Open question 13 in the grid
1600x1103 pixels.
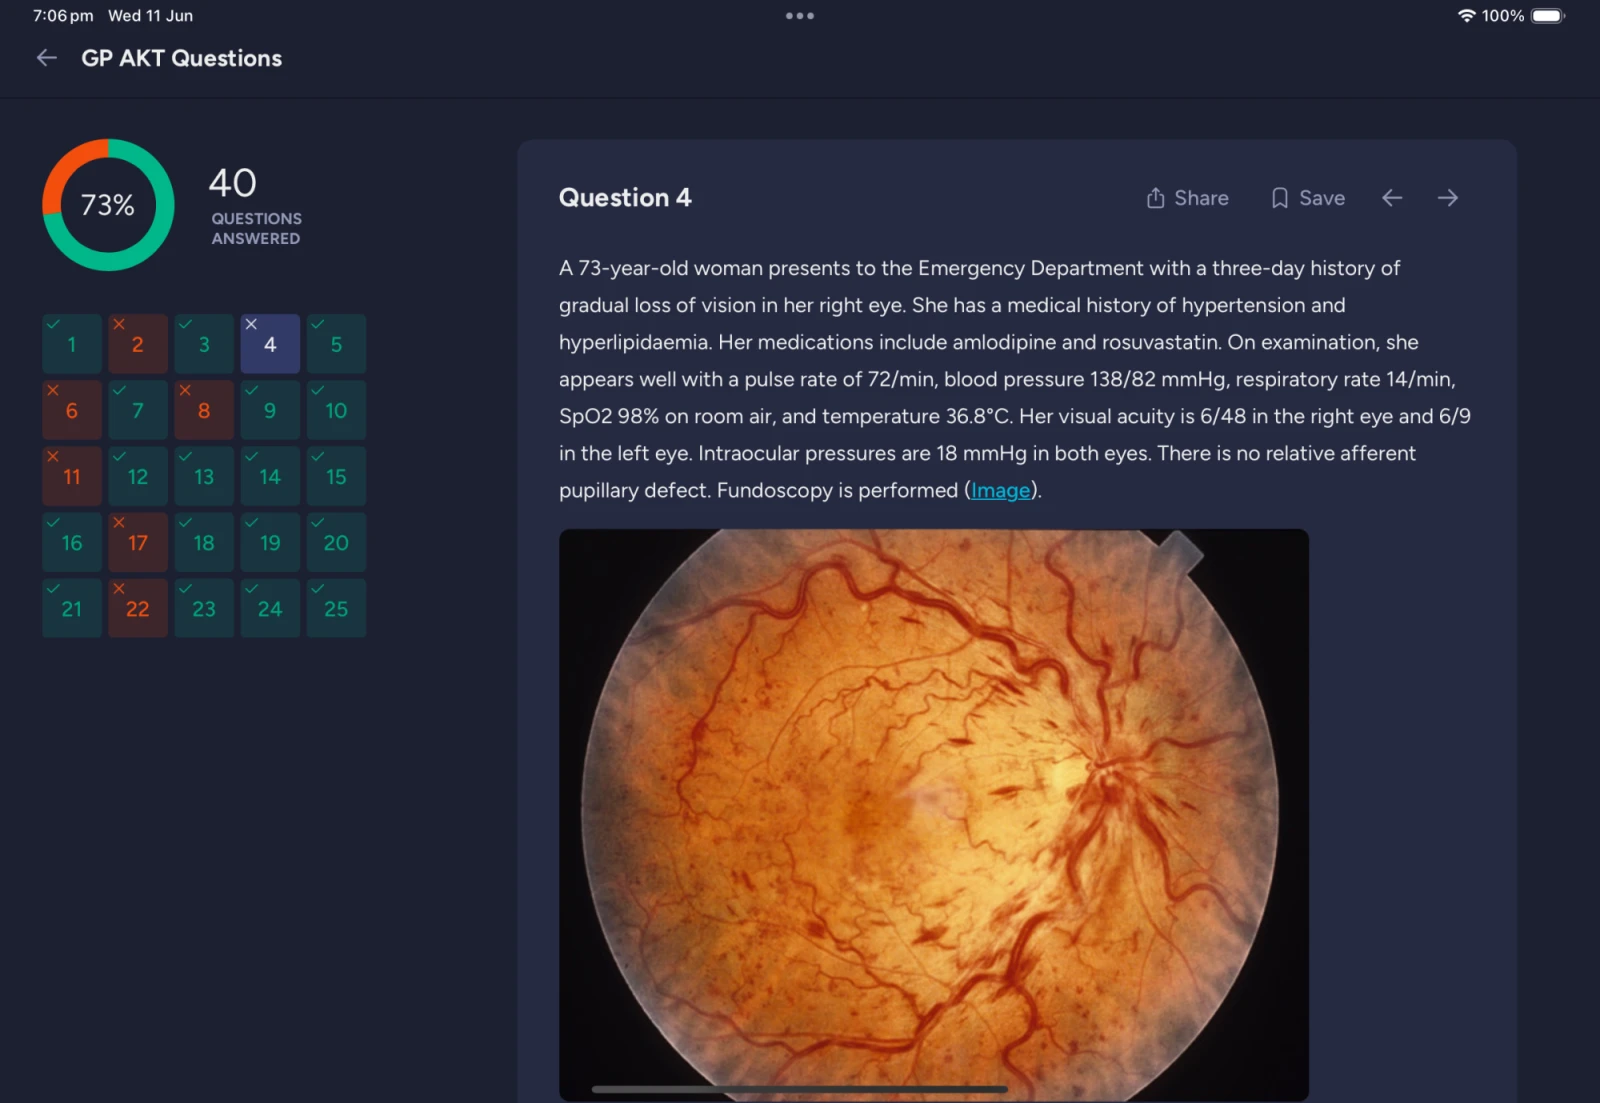coord(204,476)
